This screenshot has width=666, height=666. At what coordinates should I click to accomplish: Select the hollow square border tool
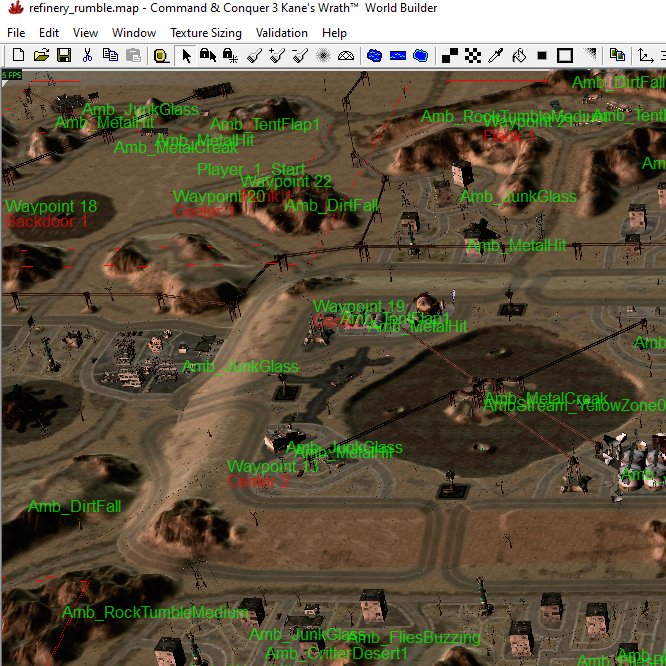564,56
